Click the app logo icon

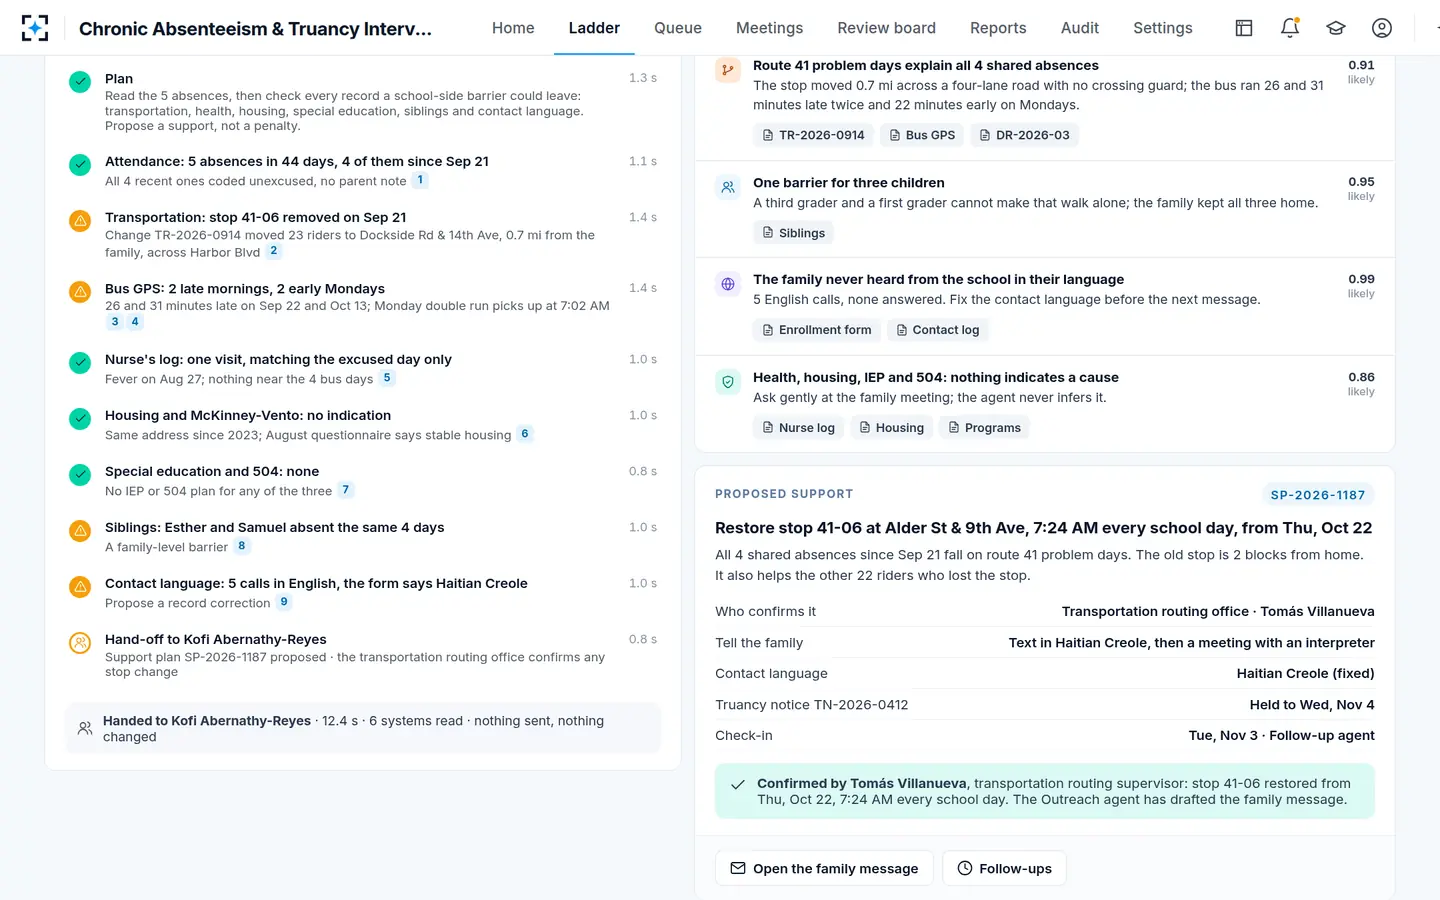click(x=35, y=28)
